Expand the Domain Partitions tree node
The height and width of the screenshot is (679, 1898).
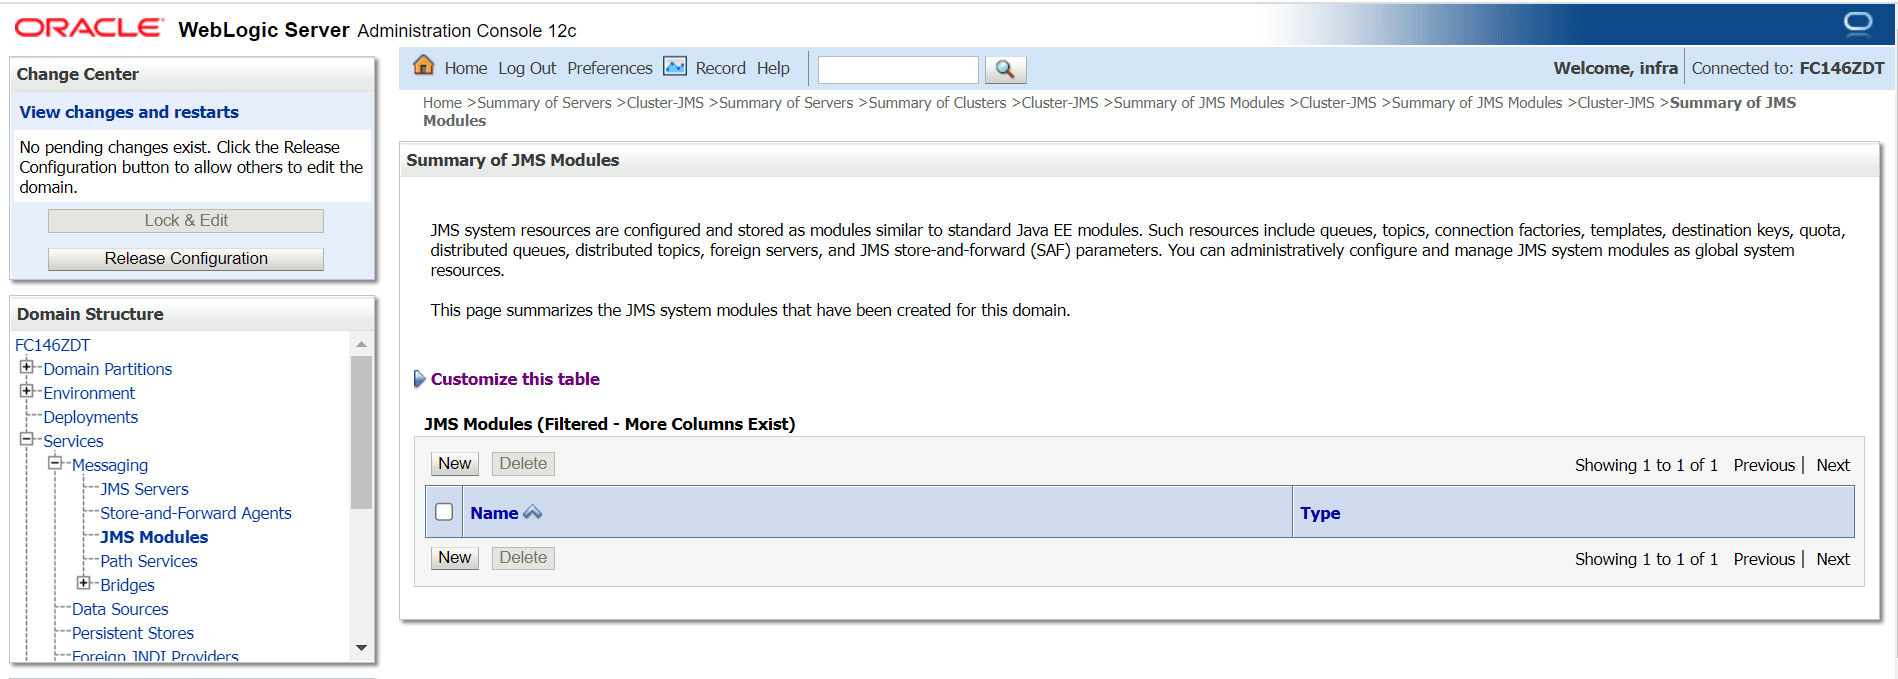coord(27,367)
